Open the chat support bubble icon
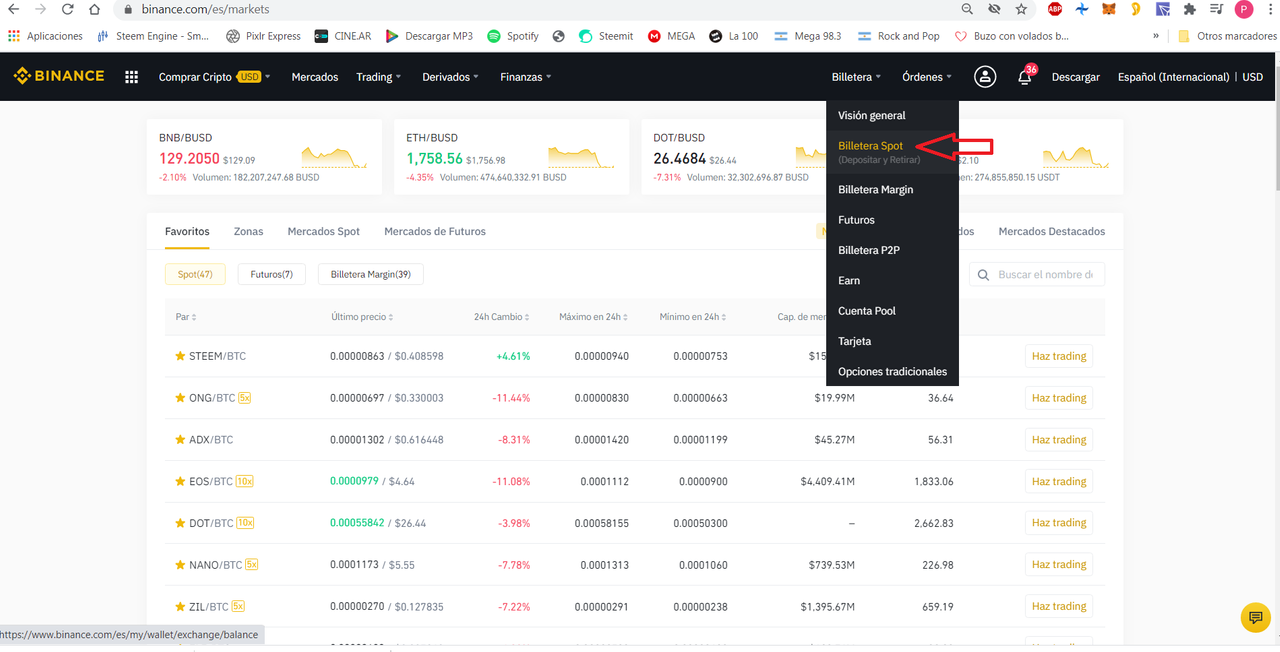1280x652 pixels. 1255,618
